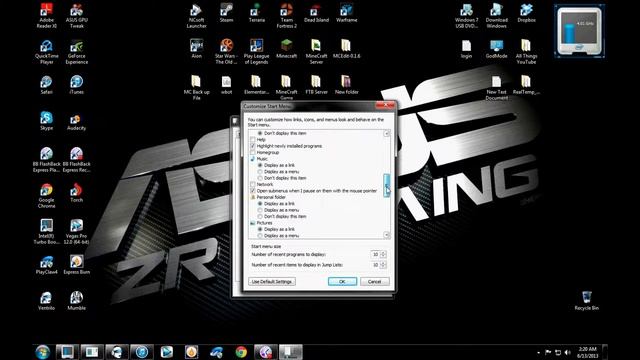The height and width of the screenshot is (360, 640).
Task: Select the Vegas Pro 12.0 desktop icon
Action: [77, 232]
